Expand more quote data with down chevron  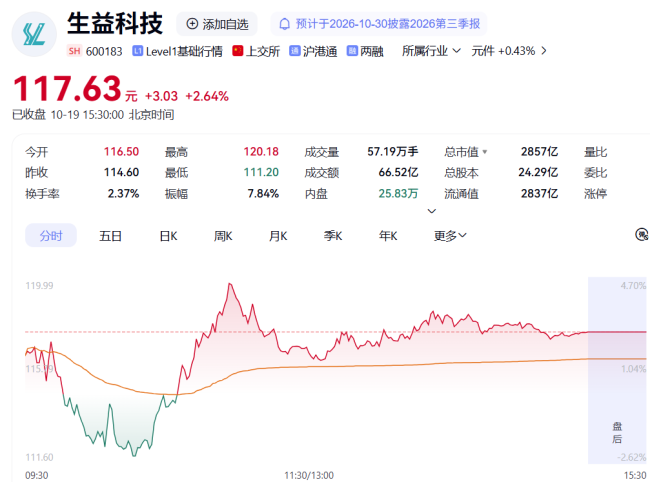[432, 211]
